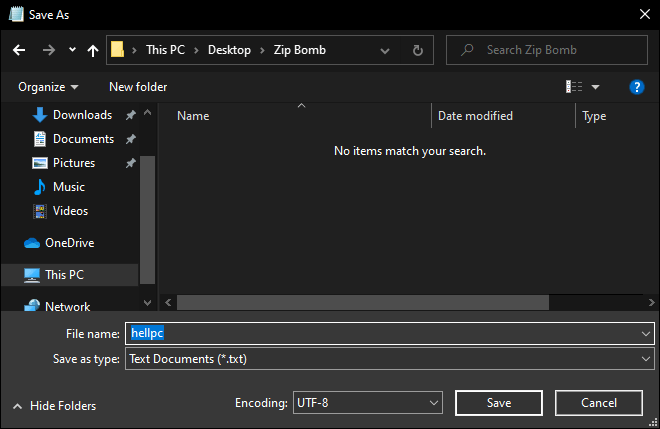The height and width of the screenshot is (429, 660).
Task: Click navigation pane vertical scrollbar thumb
Action: (x=147, y=220)
